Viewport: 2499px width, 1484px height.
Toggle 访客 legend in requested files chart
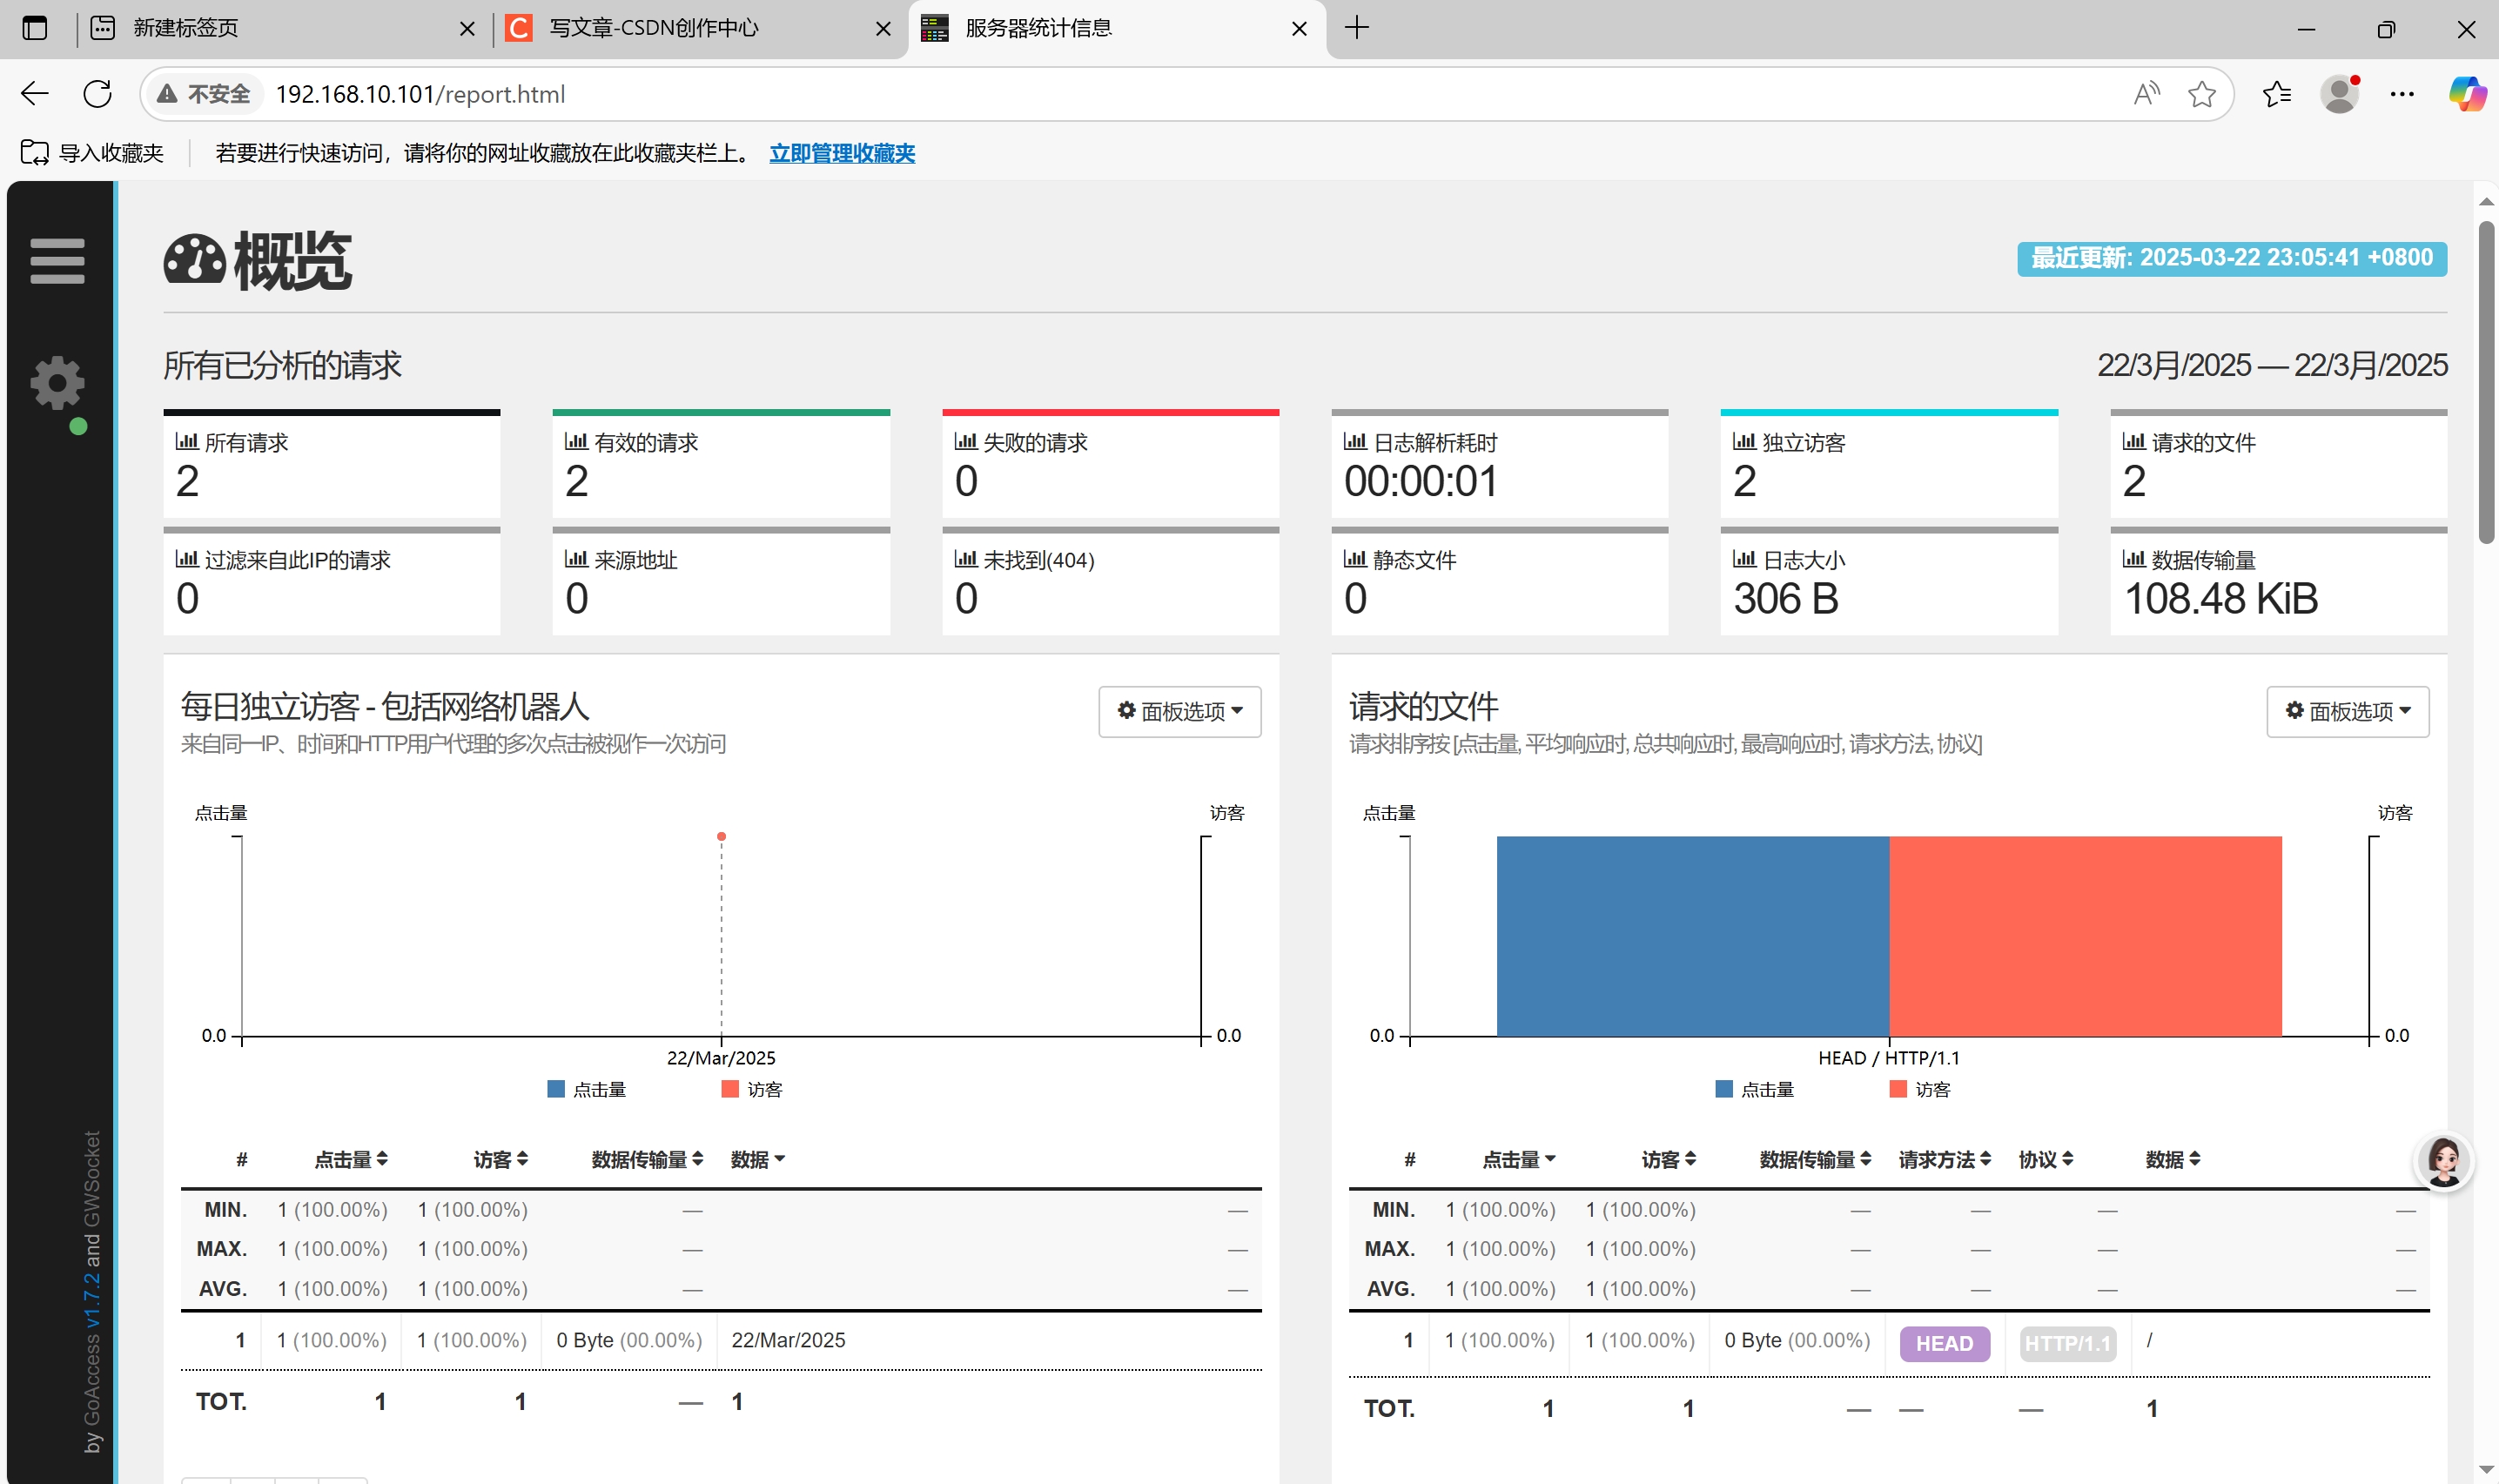coord(1920,1089)
